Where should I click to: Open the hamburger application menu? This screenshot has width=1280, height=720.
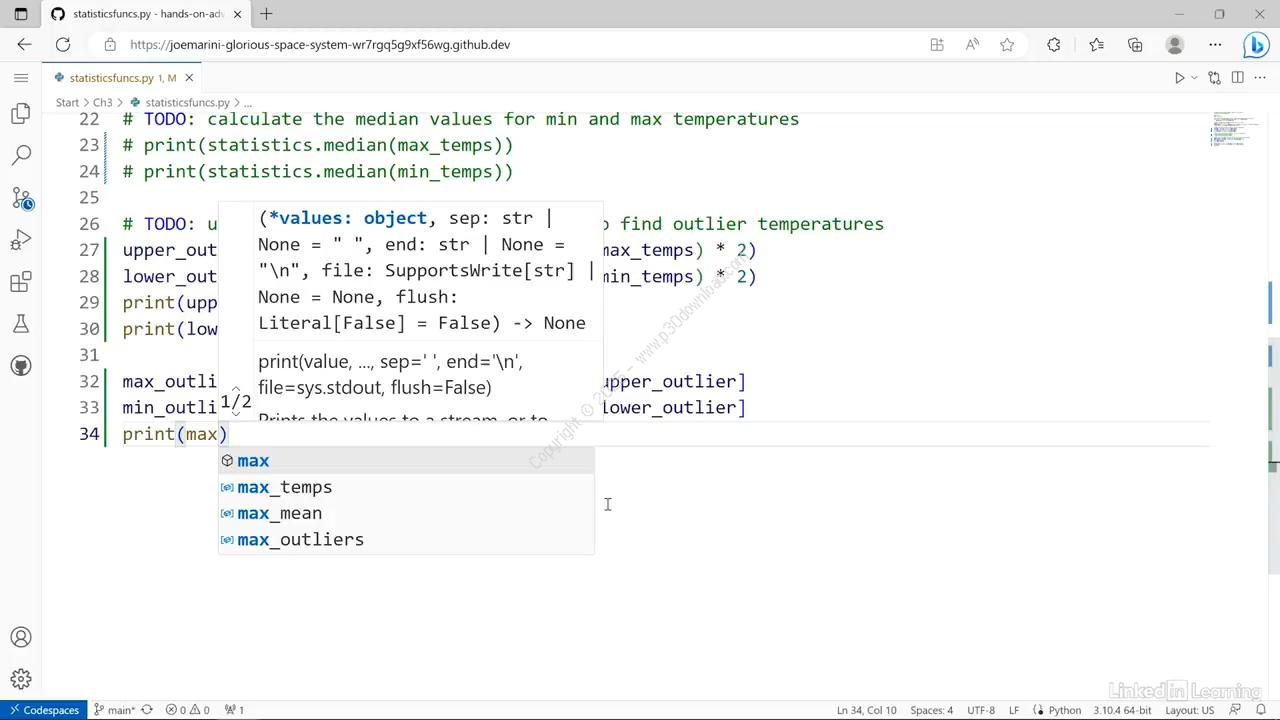click(x=21, y=77)
